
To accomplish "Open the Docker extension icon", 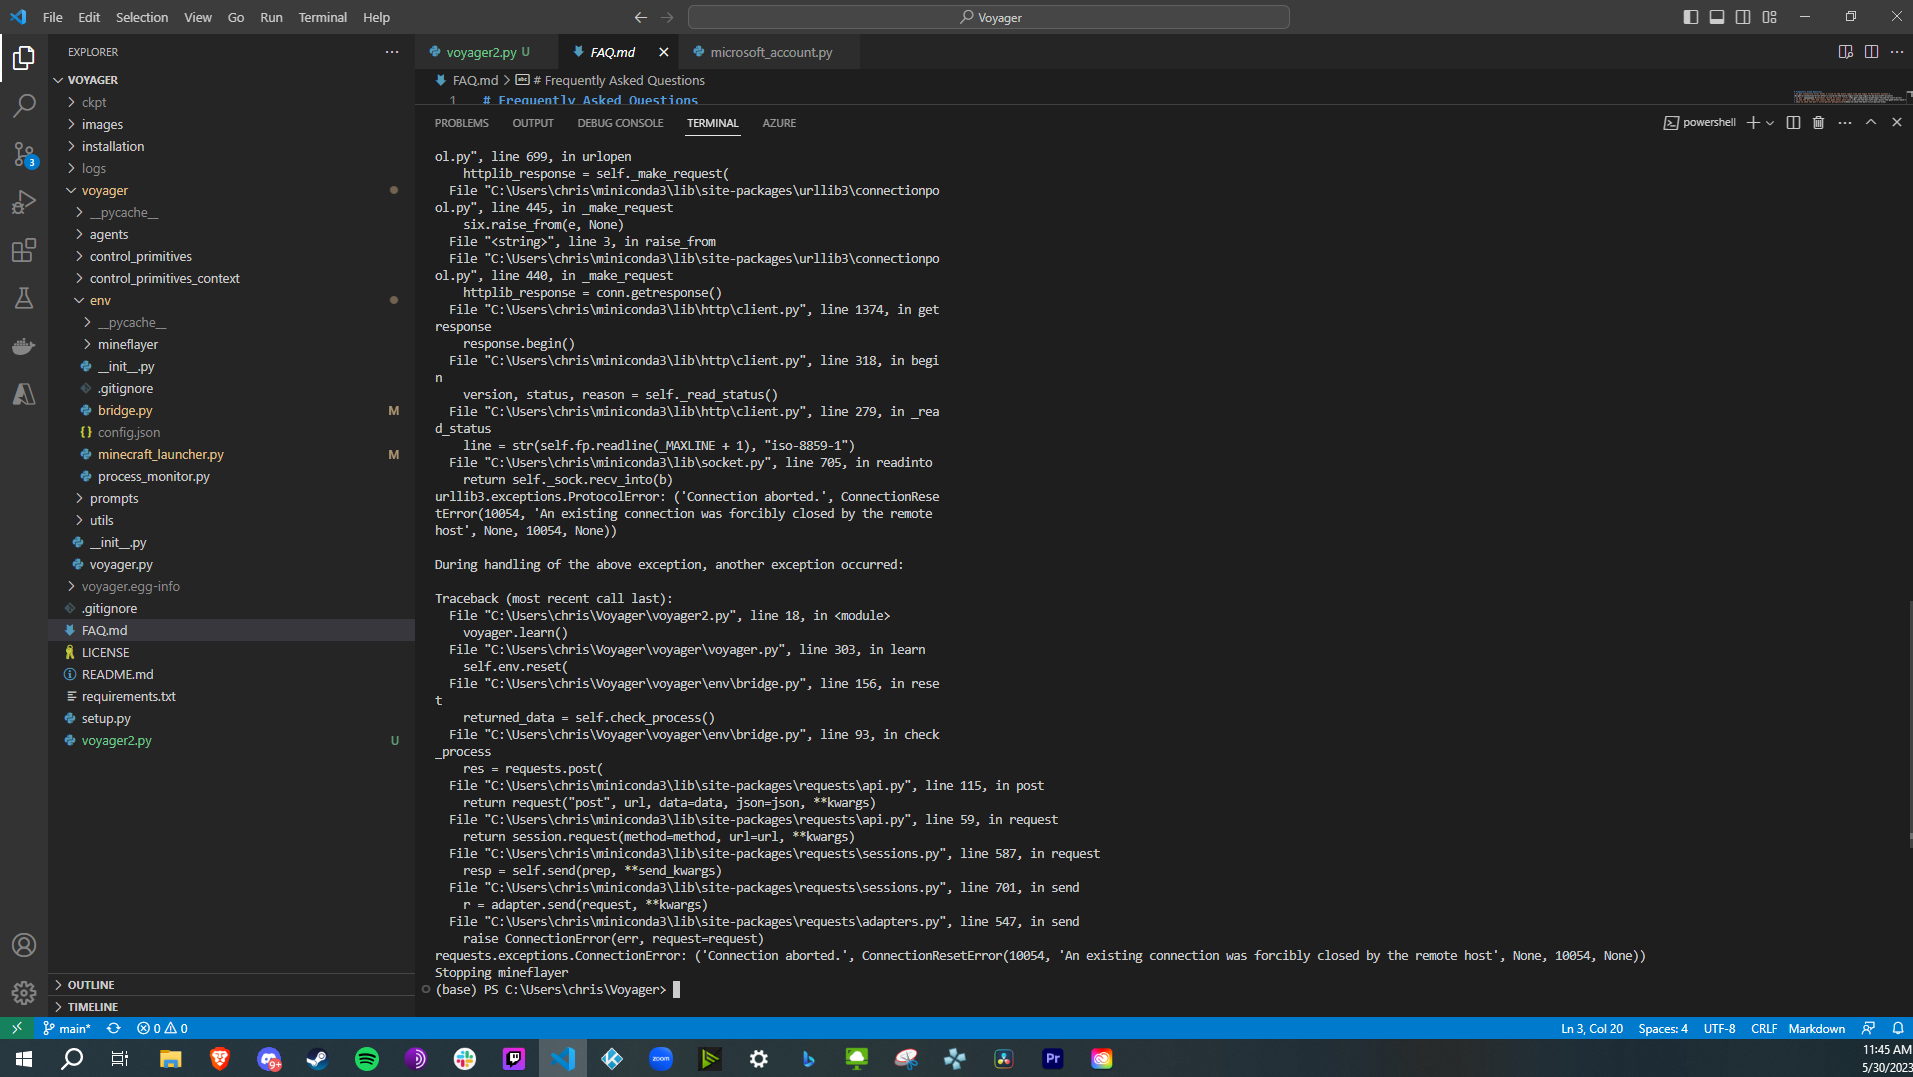I will pyautogui.click(x=23, y=346).
